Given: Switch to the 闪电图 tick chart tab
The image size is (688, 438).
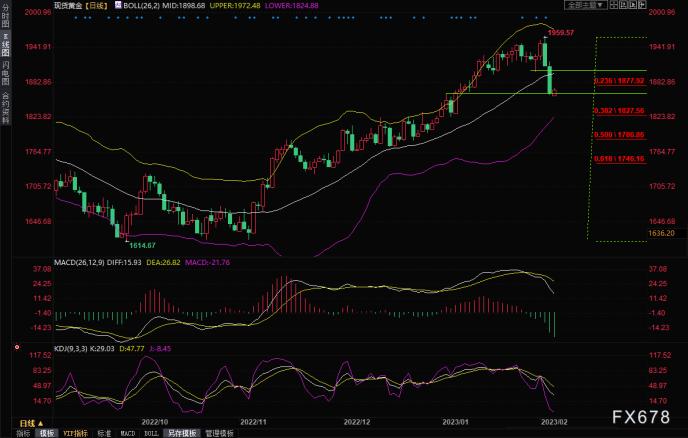Looking at the screenshot, I should 5,73.
